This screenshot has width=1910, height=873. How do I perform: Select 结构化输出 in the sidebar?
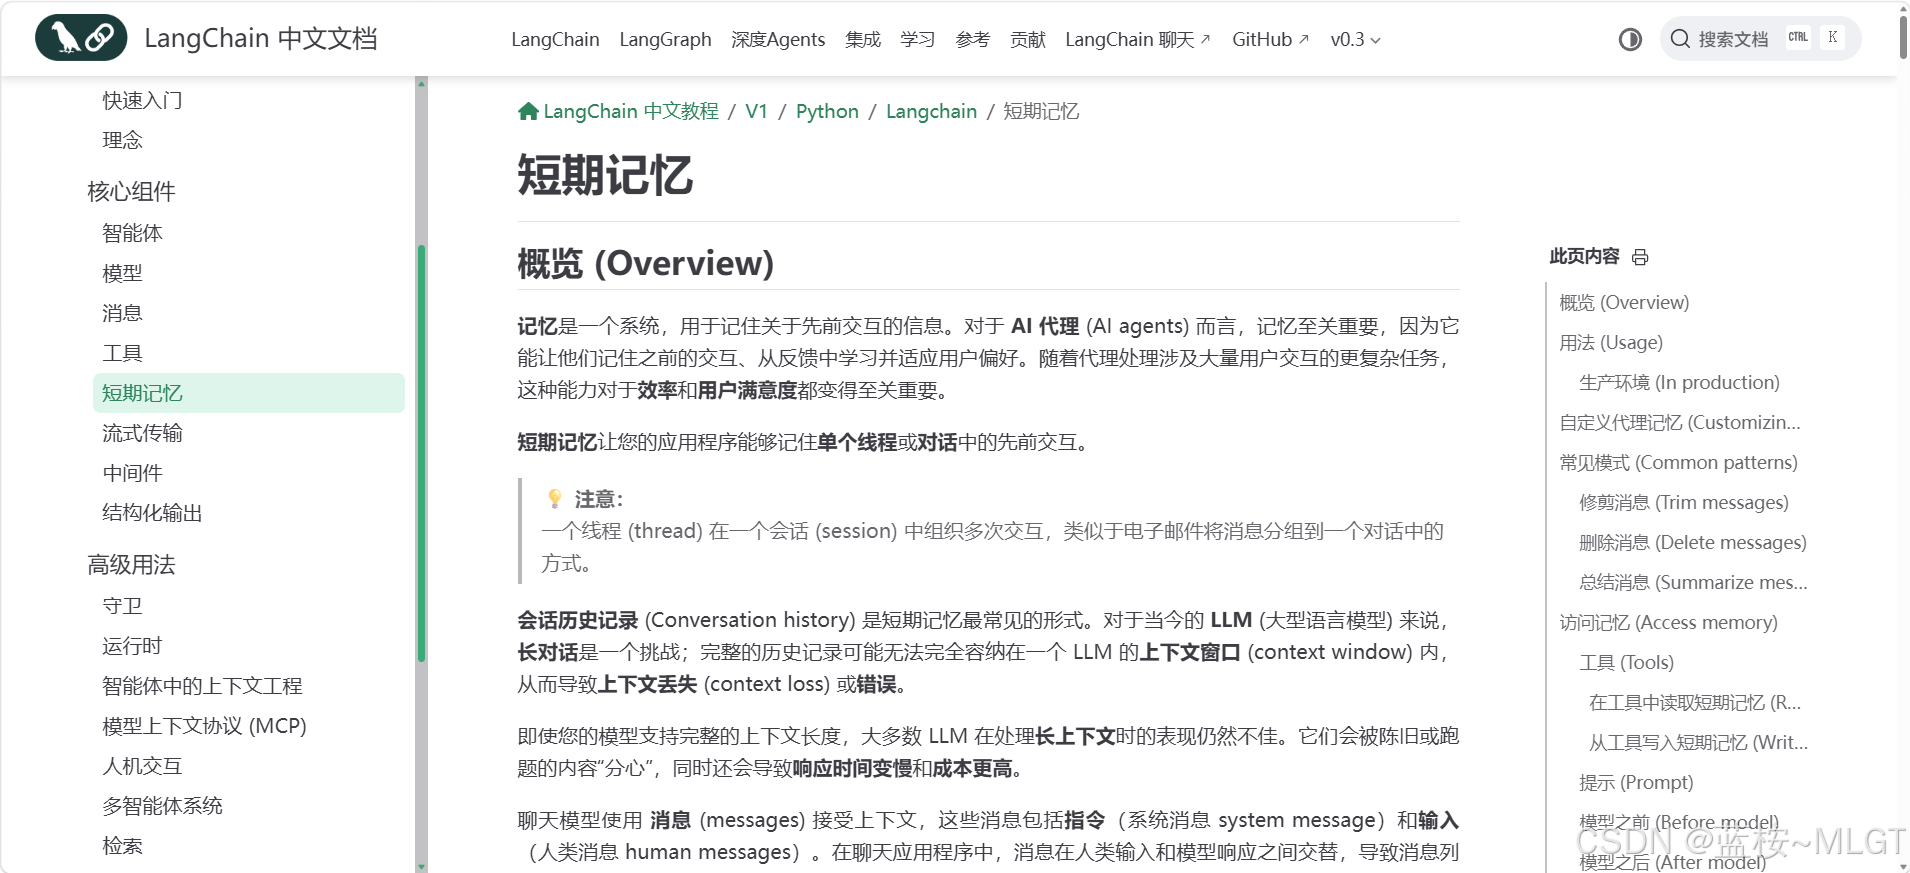pos(152,513)
